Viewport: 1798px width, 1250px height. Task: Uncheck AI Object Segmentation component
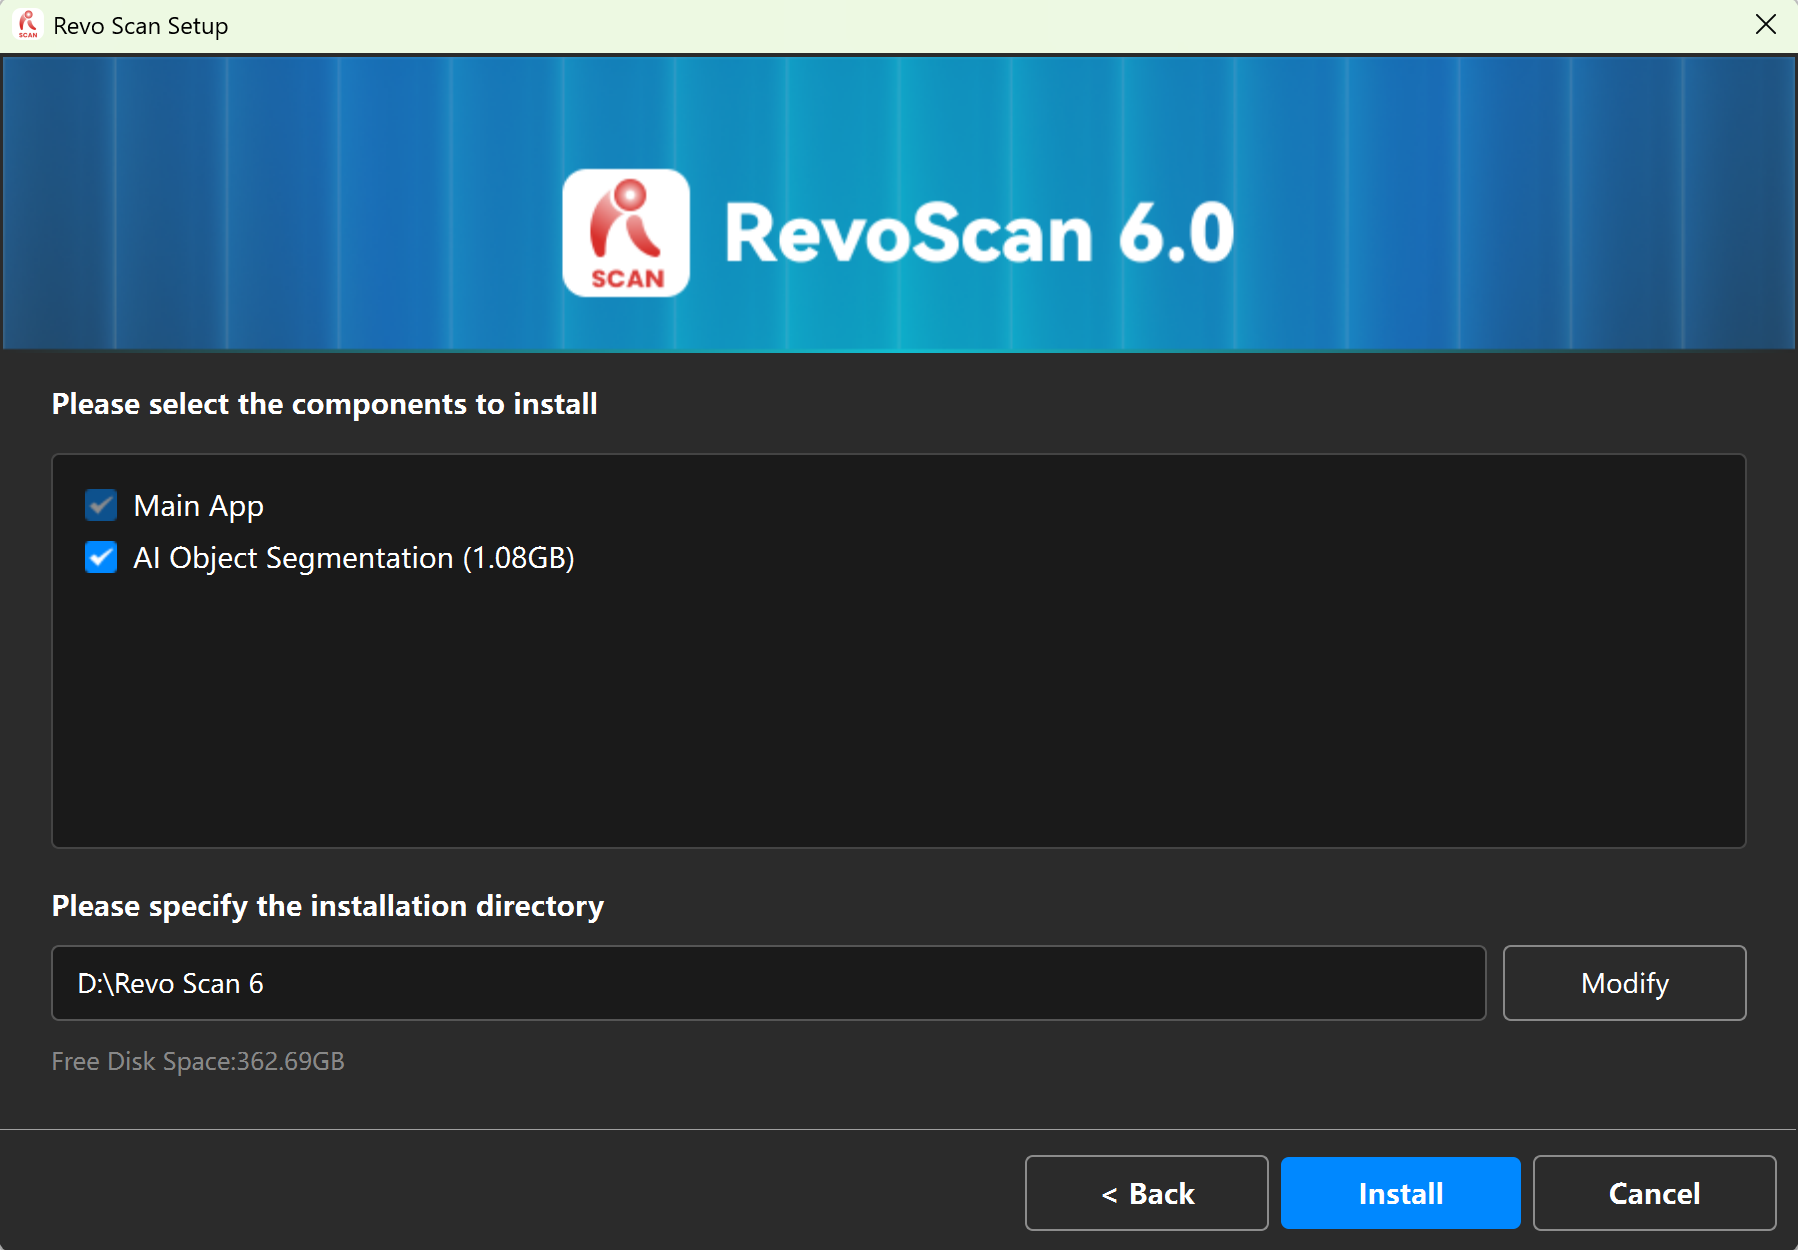pos(101,558)
